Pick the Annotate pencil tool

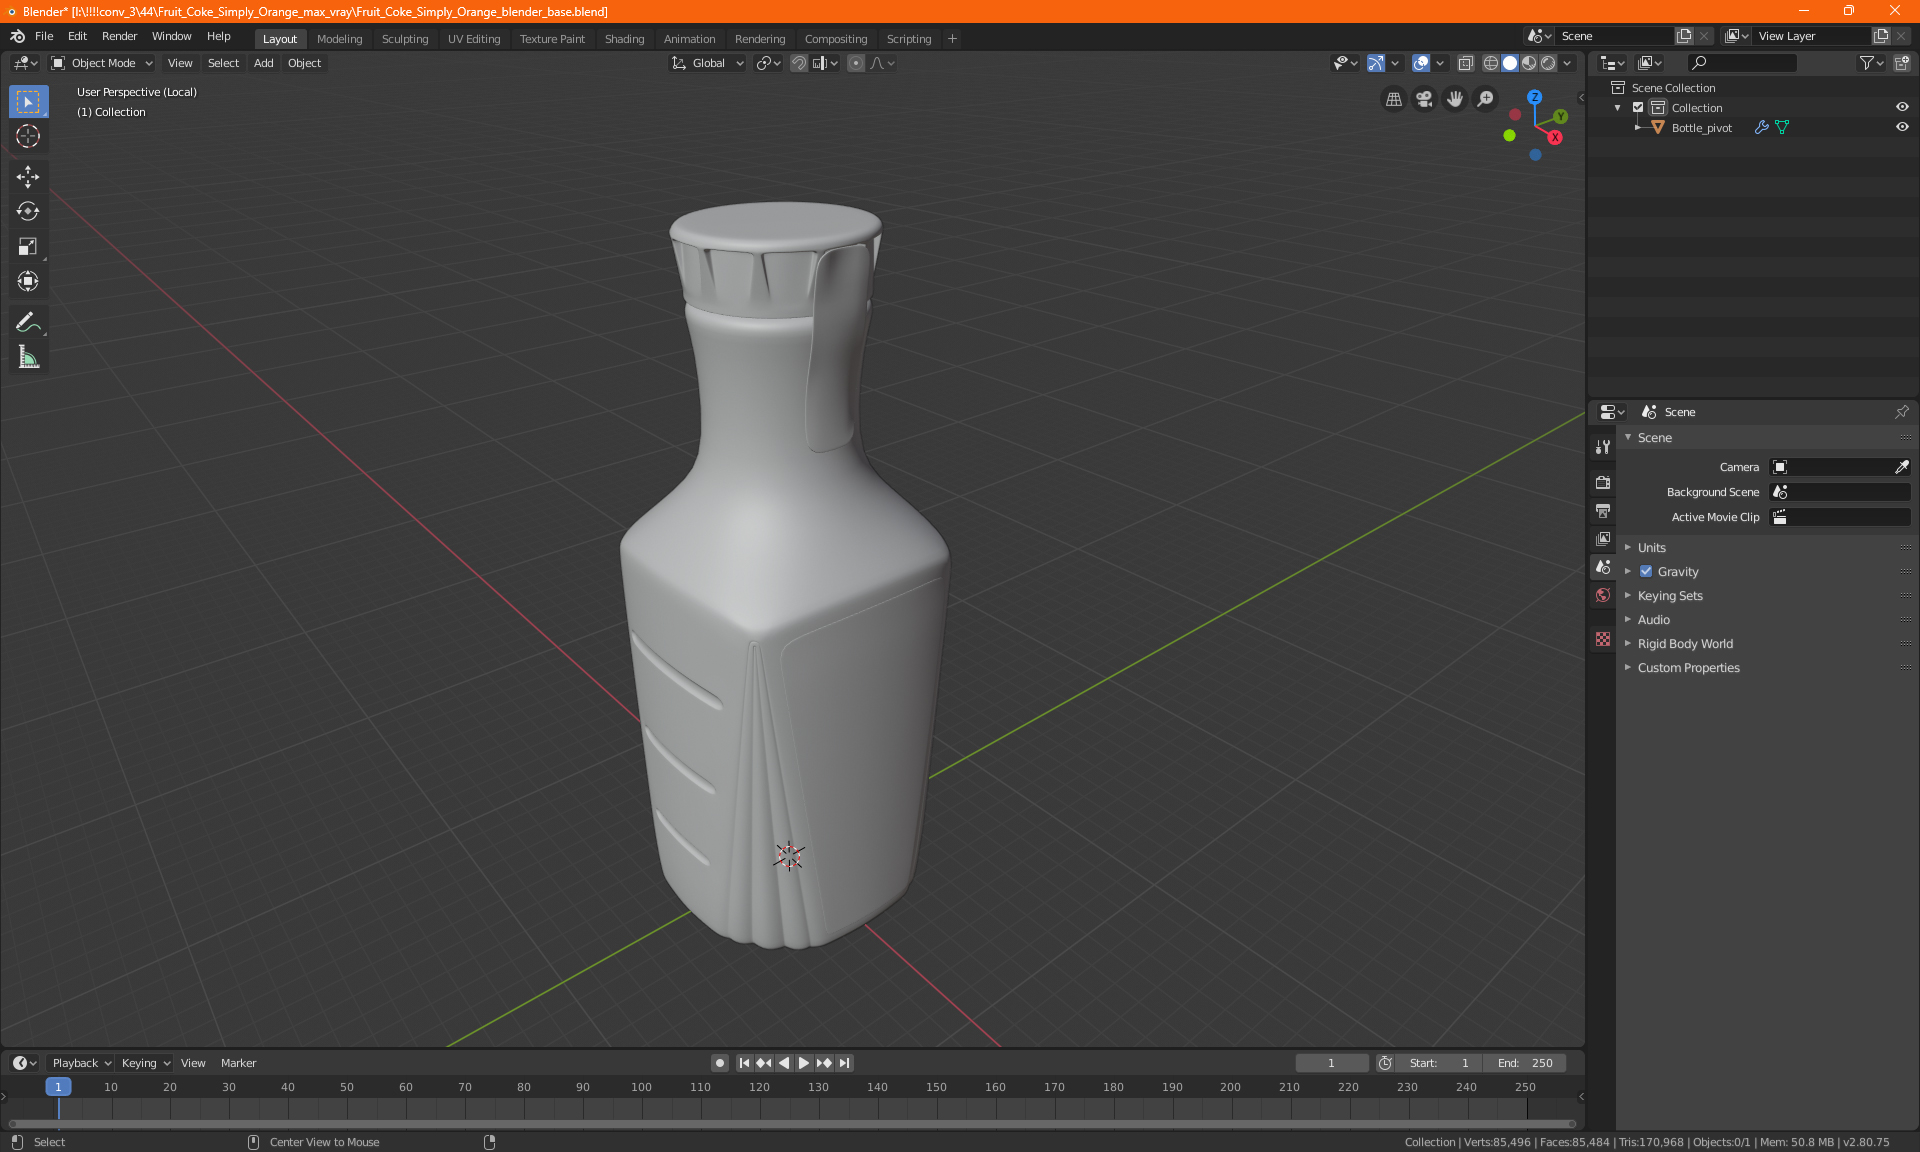pos(28,322)
